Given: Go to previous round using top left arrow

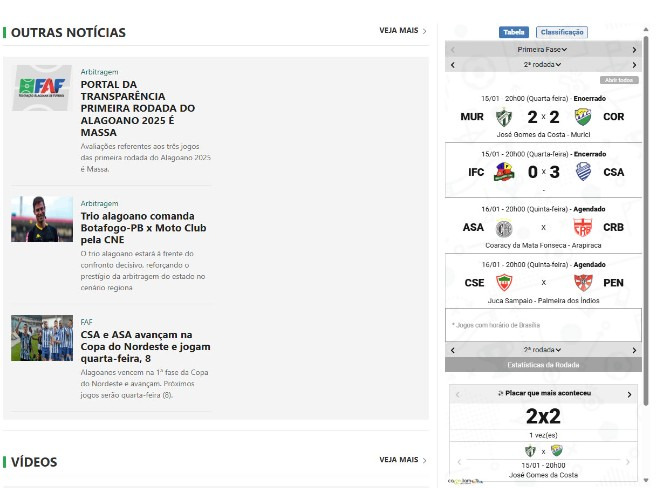Looking at the screenshot, I should click(x=452, y=65).
